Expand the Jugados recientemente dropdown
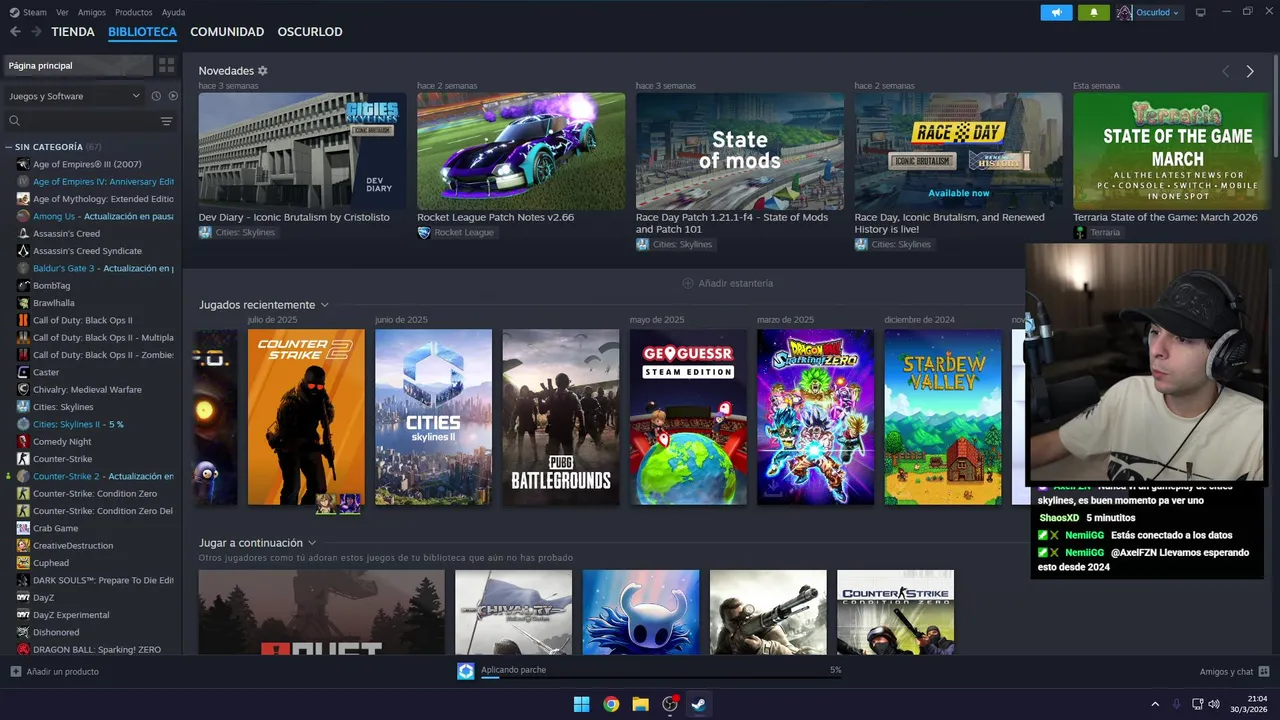Screen dimensions: 1280x720 pos(325,305)
